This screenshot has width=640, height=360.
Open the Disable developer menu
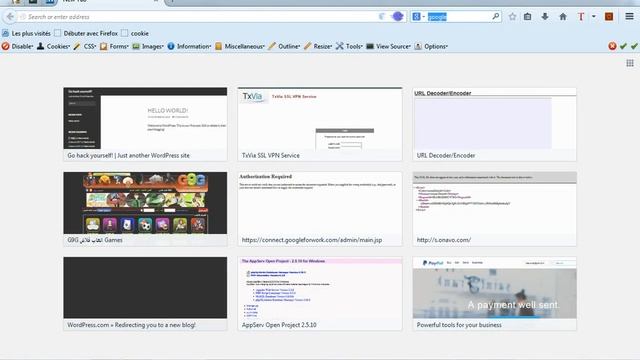(x=18, y=47)
